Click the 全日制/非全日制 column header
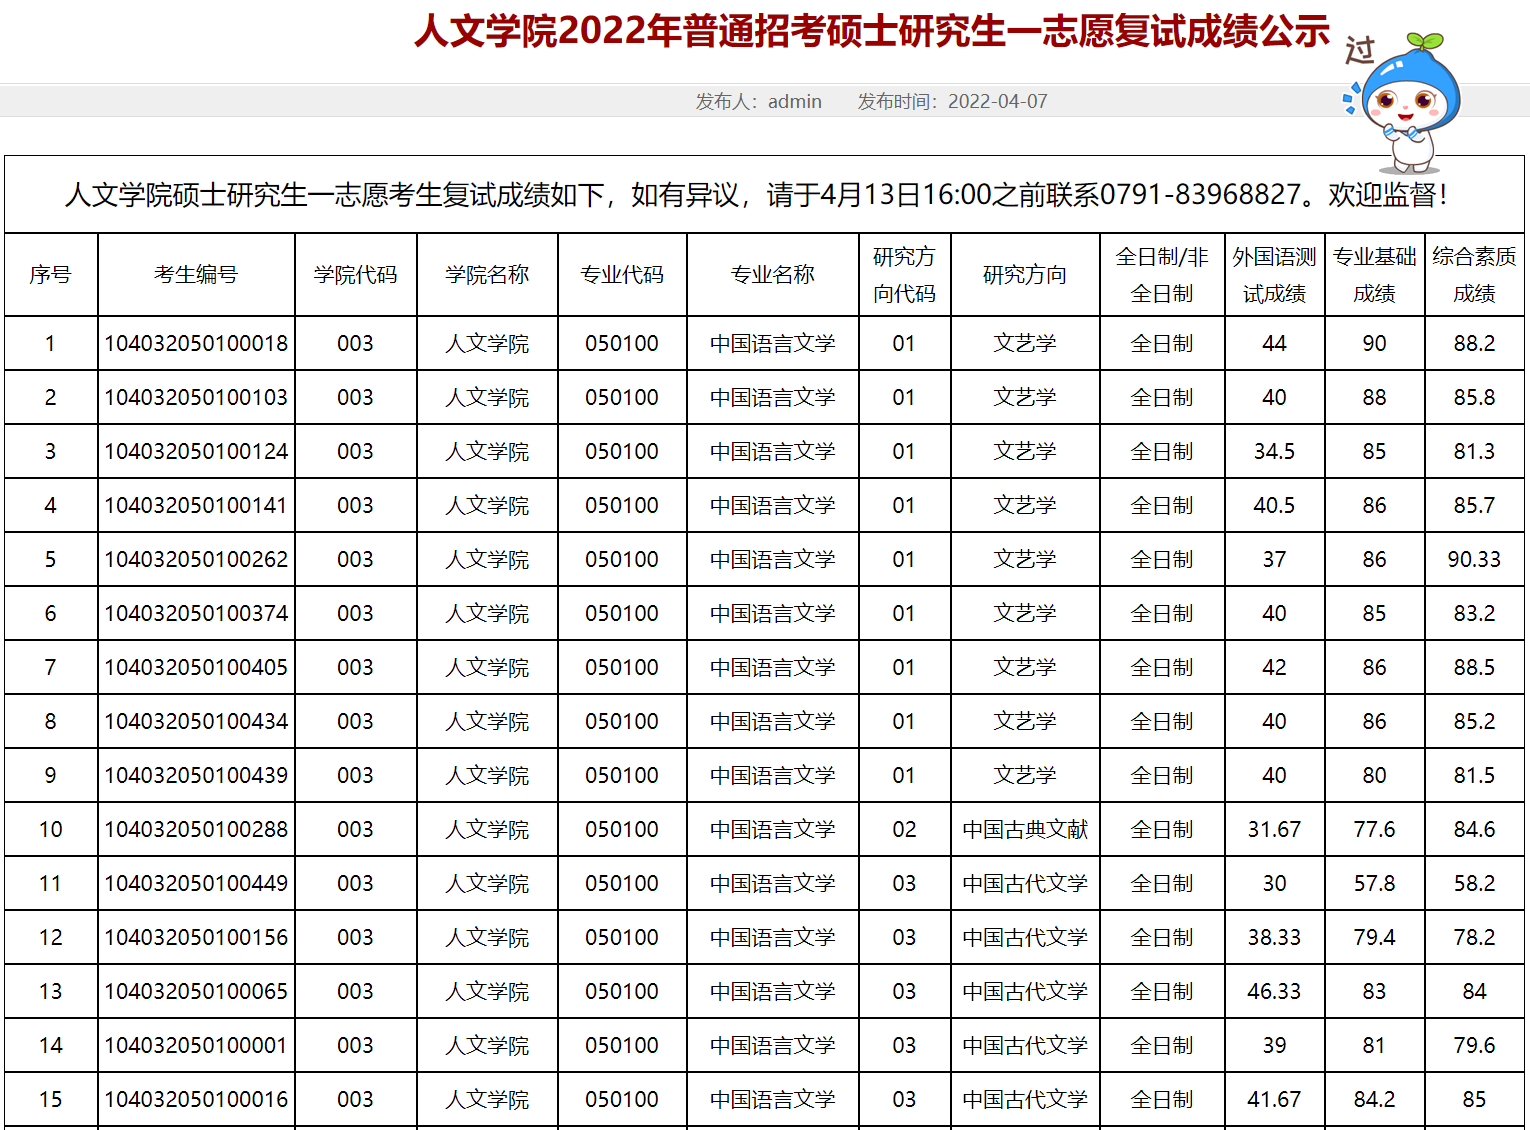 click(x=1162, y=275)
